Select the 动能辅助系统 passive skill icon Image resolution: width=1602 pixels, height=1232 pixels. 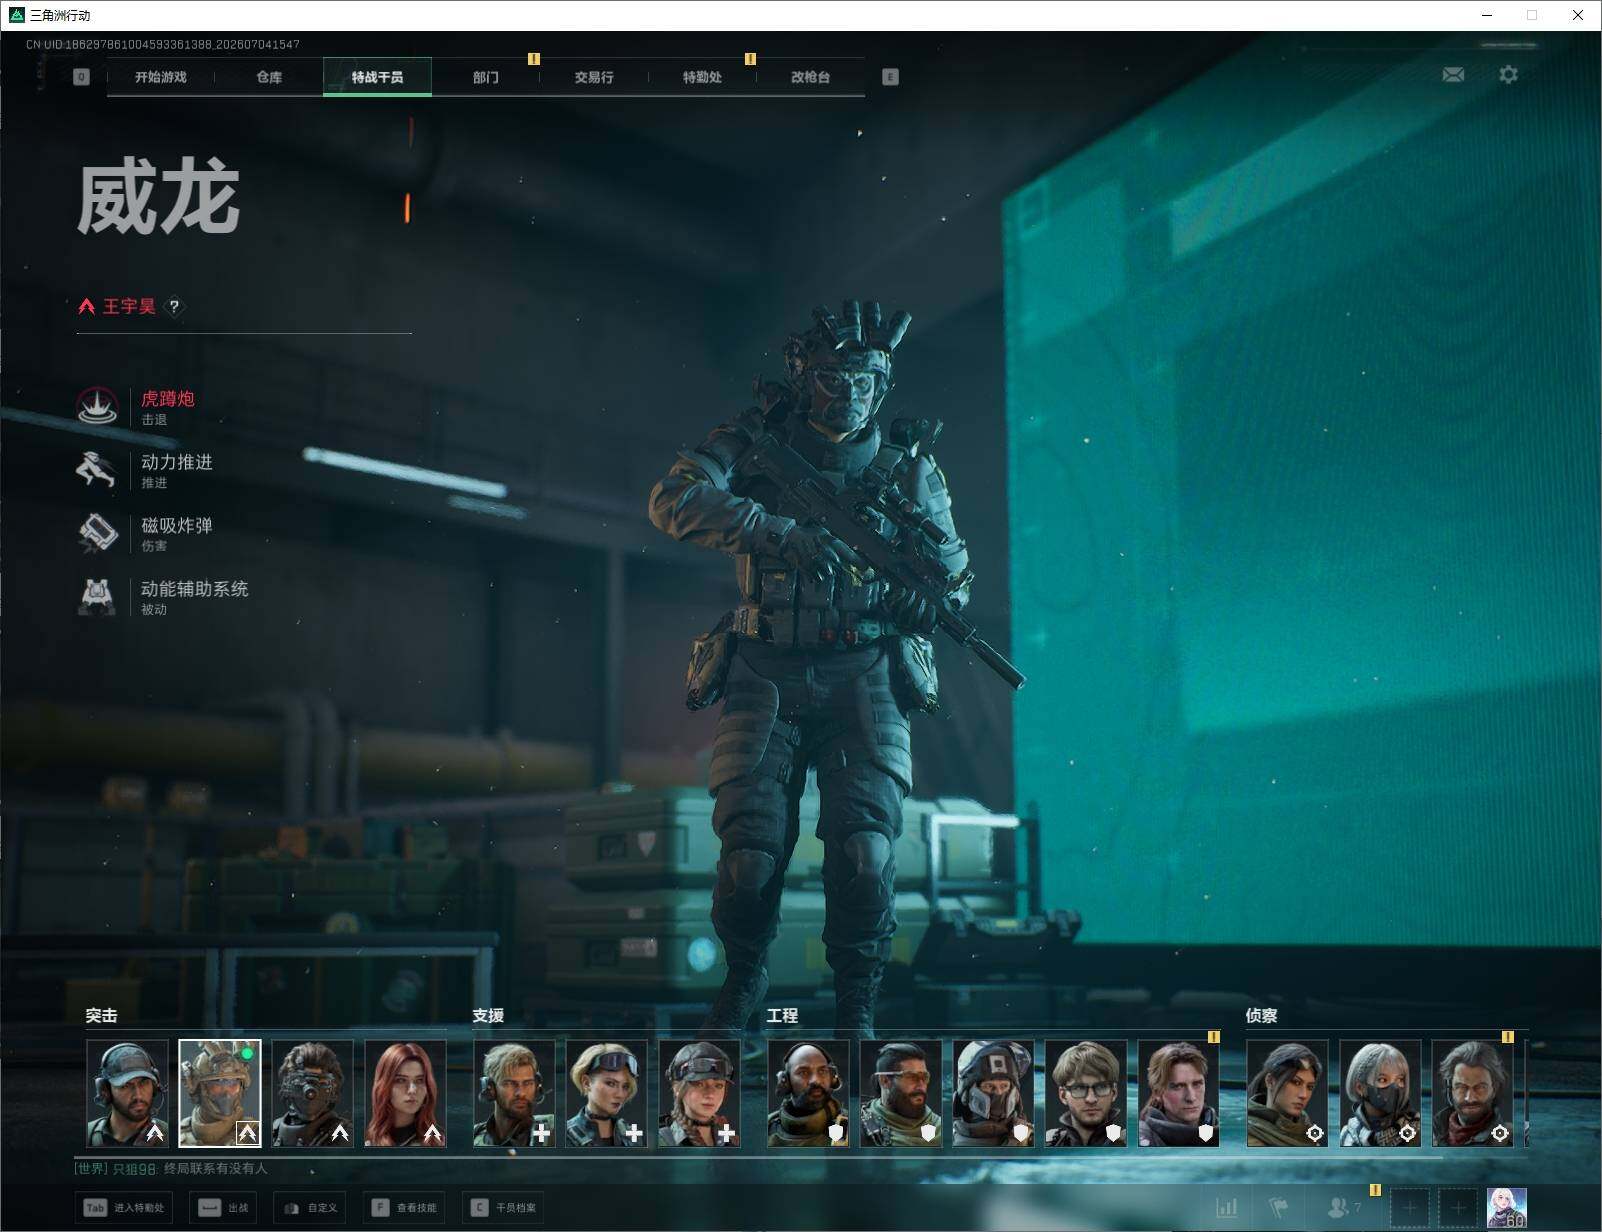[97, 596]
